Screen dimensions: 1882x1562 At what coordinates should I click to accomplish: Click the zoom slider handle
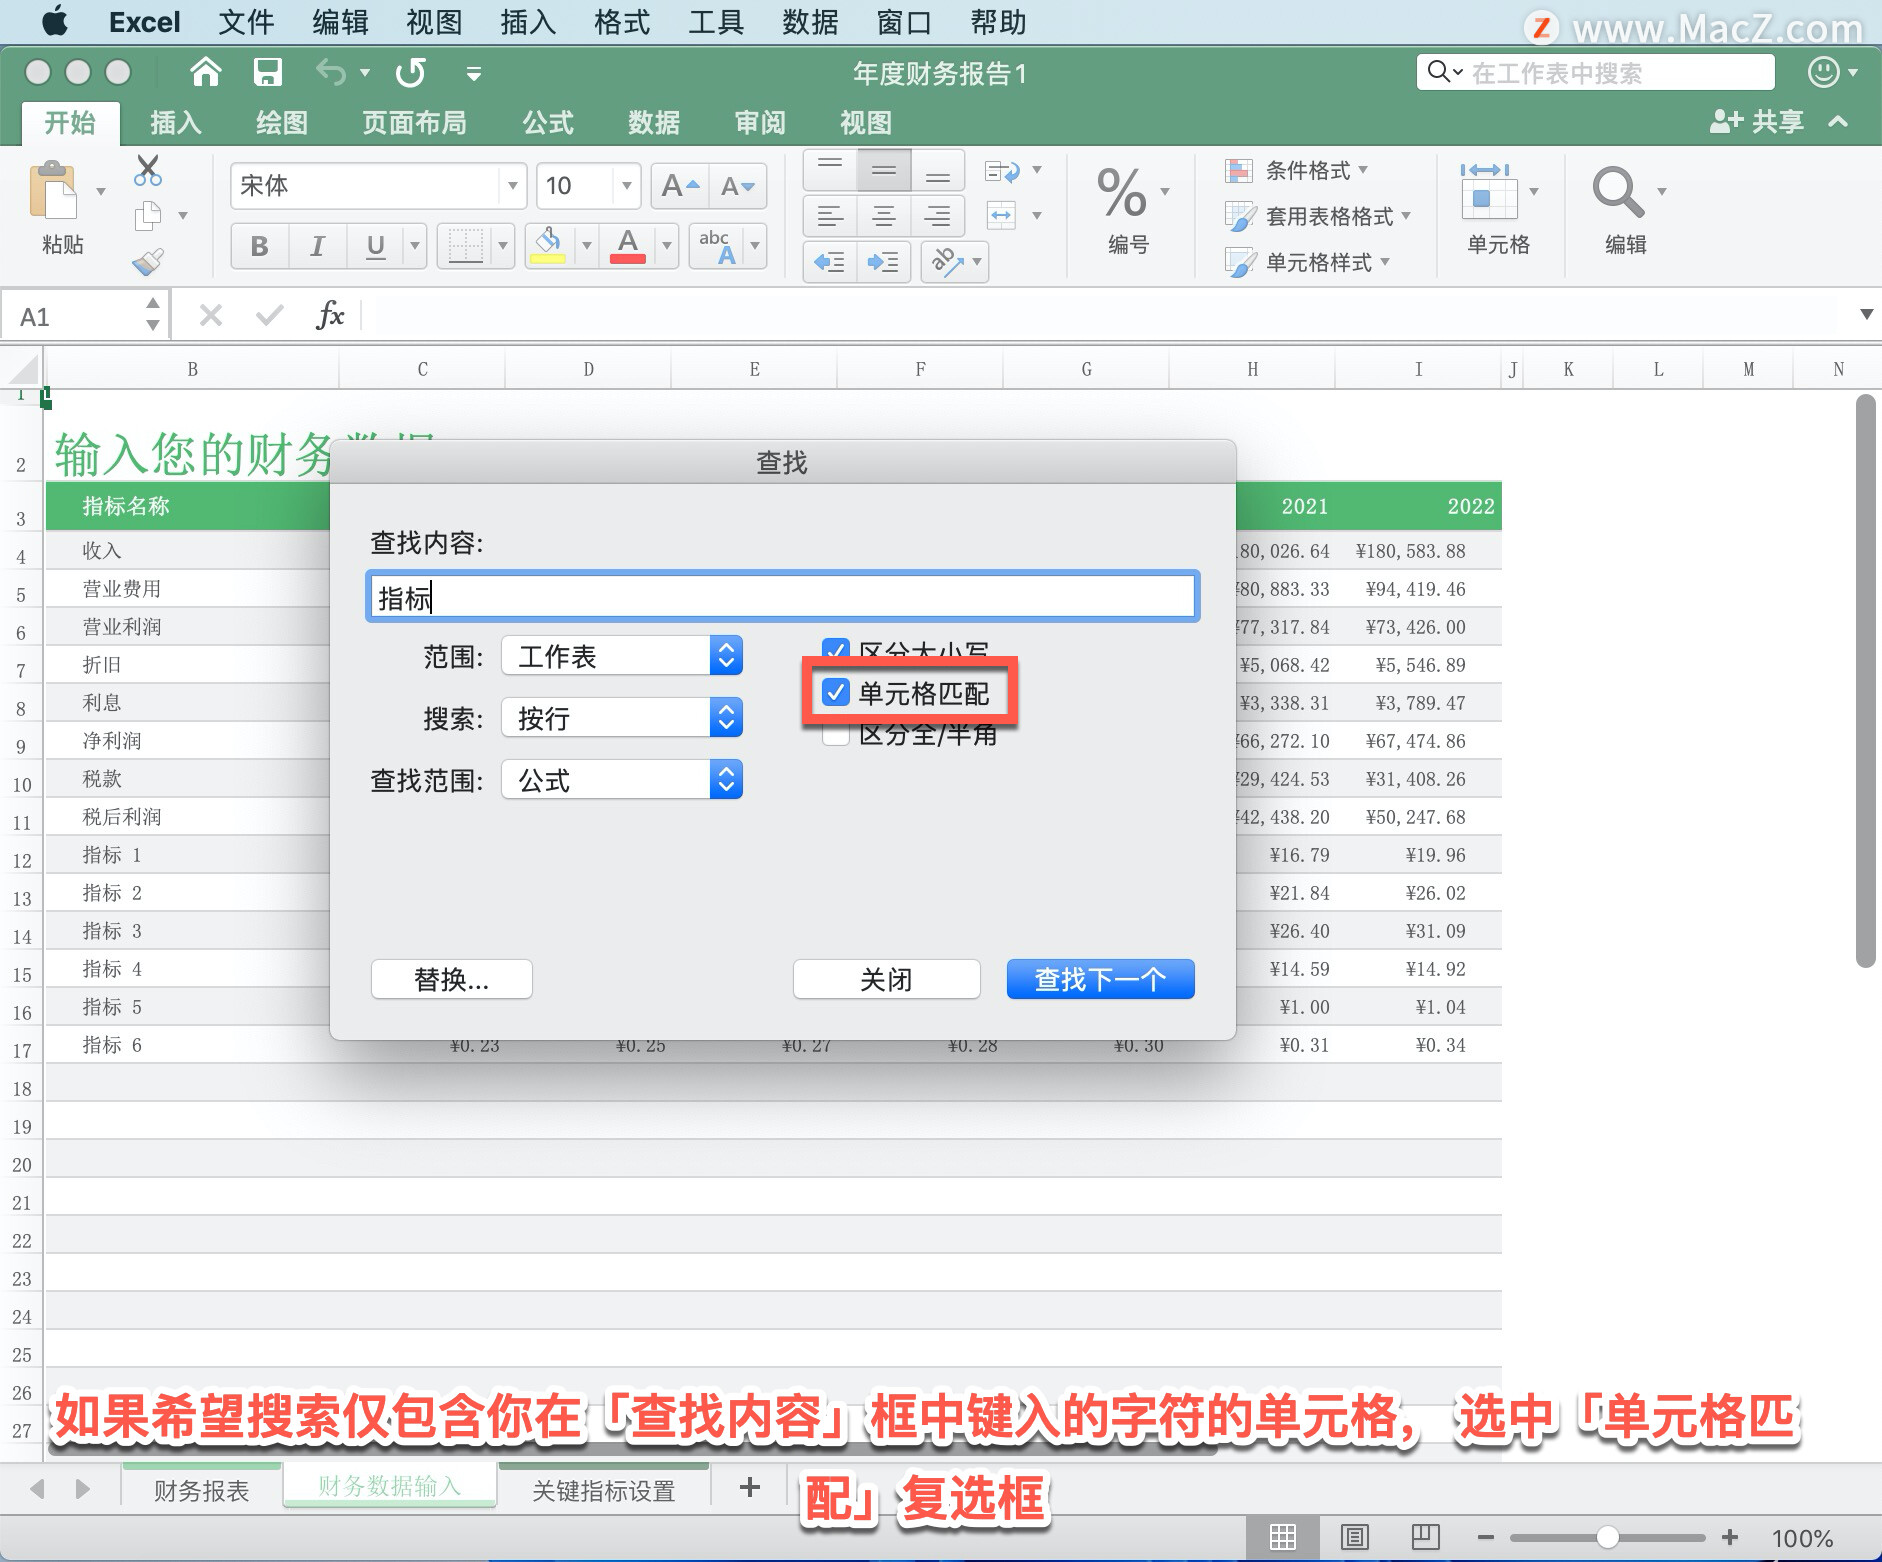click(1608, 1537)
